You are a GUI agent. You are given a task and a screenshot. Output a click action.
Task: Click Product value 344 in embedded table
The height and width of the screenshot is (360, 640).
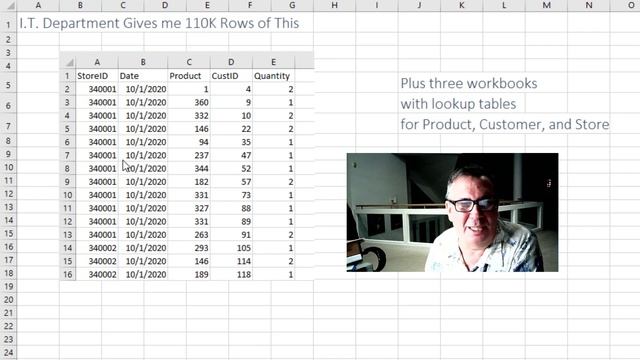click(201, 169)
